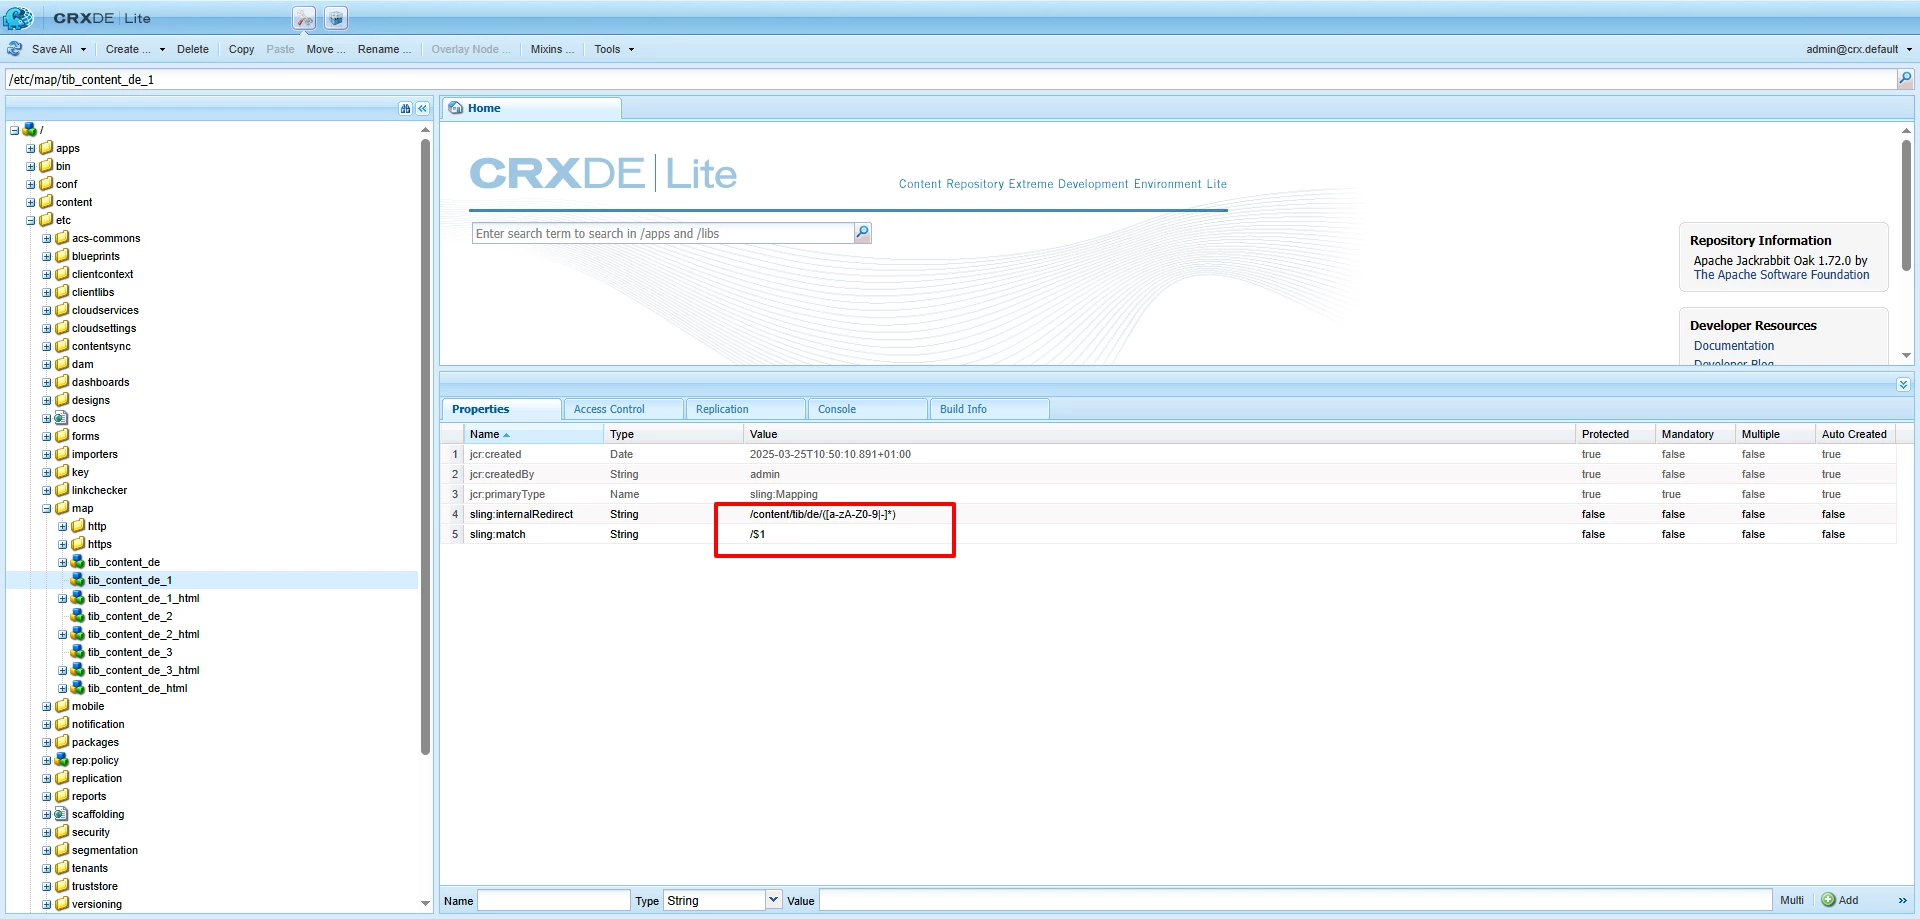Viewport: 1920px width, 919px height.
Task: Switch to the Access Control tab
Action: click(x=623, y=409)
